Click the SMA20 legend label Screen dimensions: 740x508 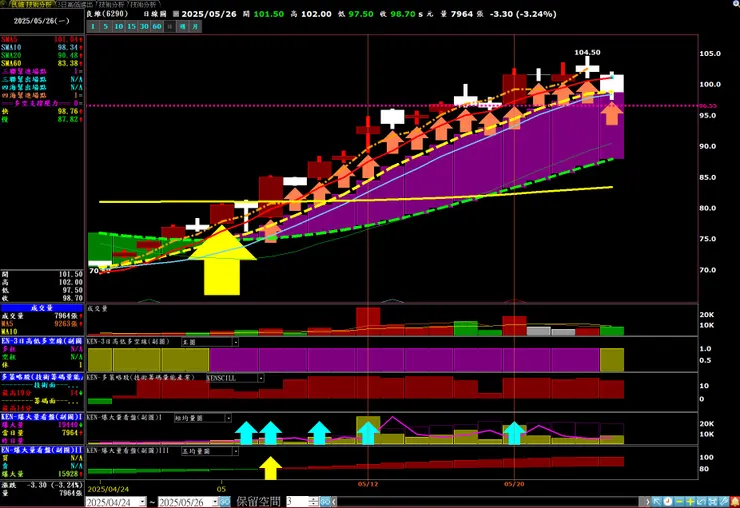click(11, 55)
